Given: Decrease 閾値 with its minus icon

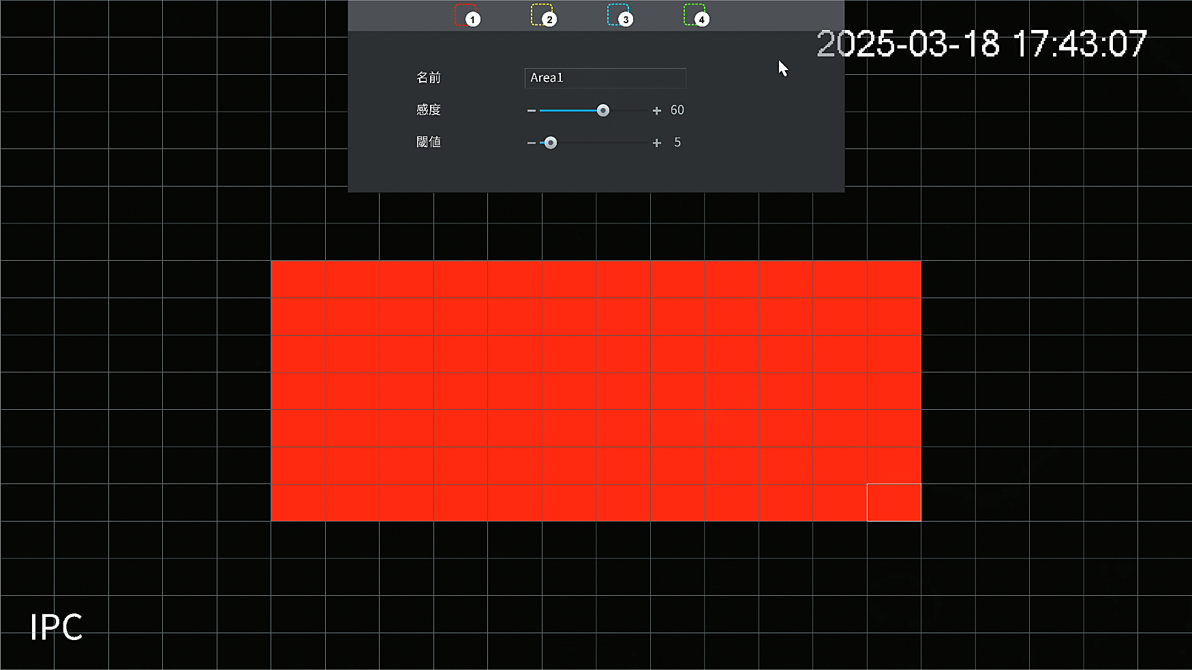Looking at the screenshot, I should pyautogui.click(x=531, y=143).
